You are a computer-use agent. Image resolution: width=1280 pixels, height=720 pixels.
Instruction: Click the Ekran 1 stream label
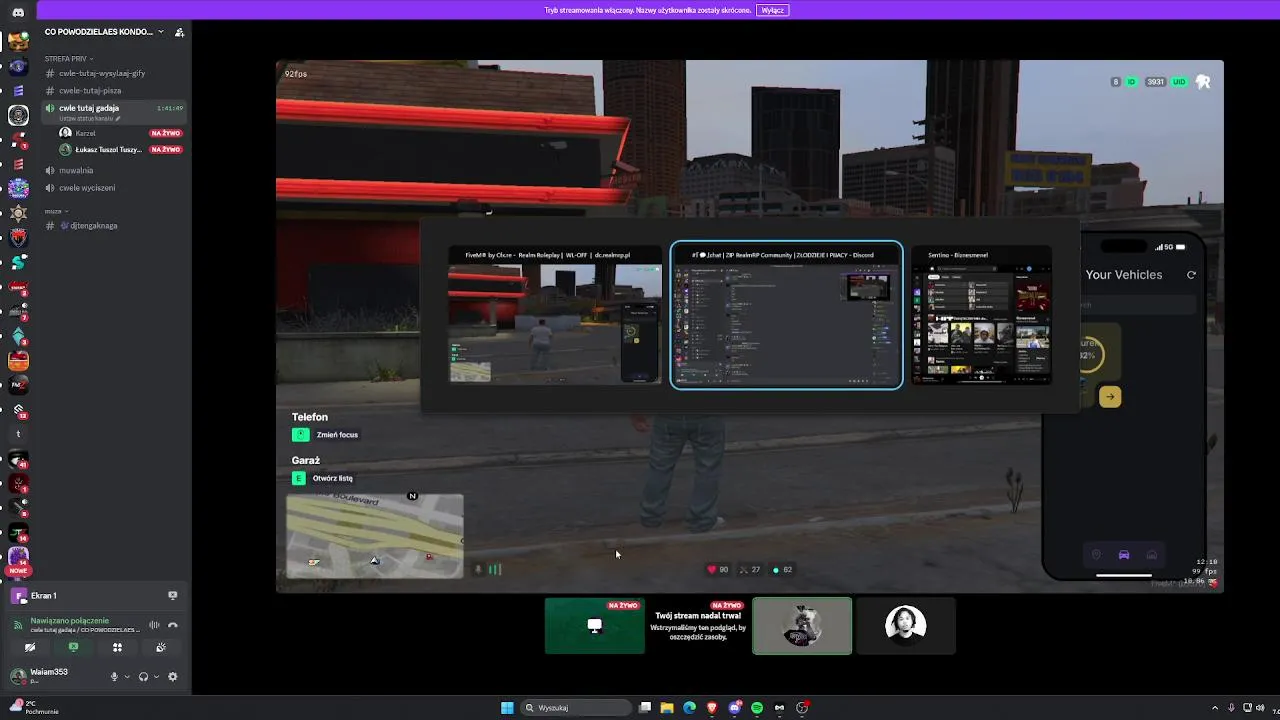[x=44, y=596]
